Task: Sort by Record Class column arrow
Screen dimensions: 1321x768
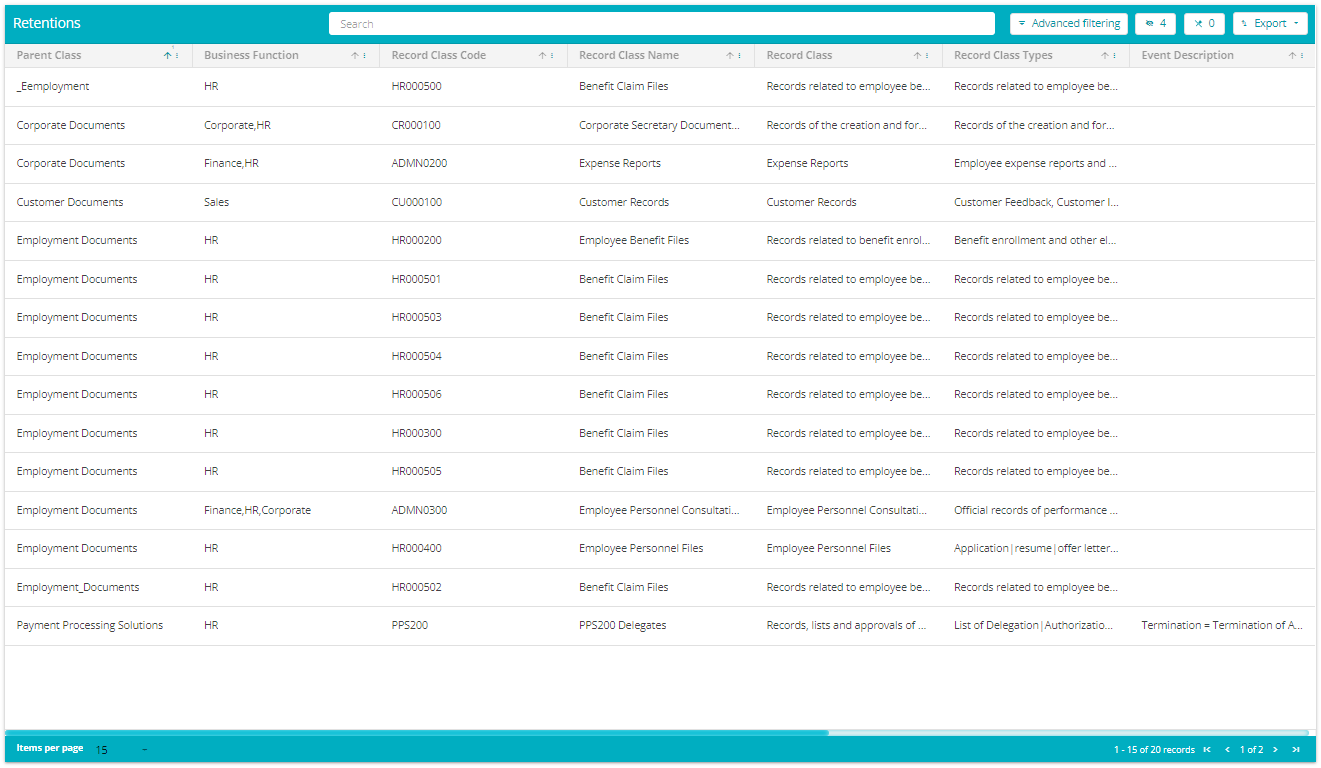Action: [917, 56]
